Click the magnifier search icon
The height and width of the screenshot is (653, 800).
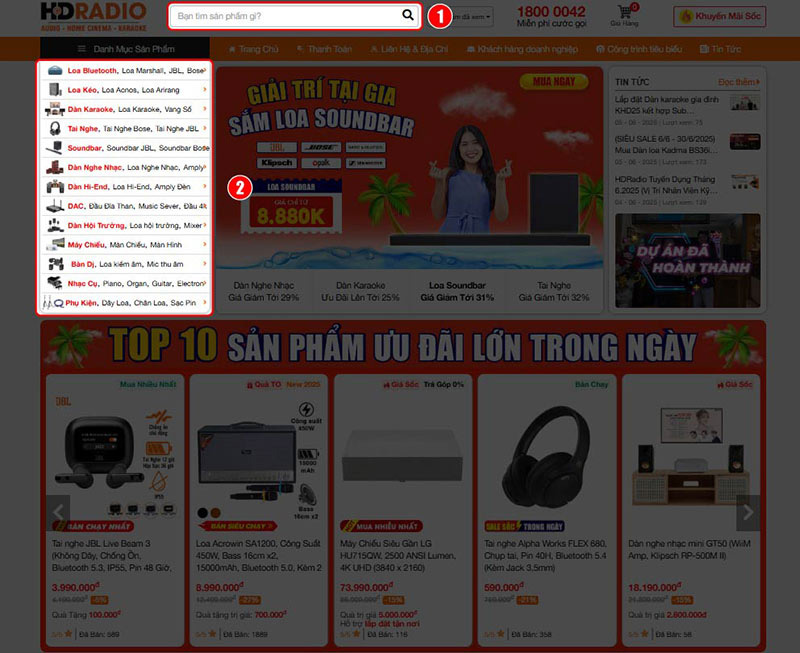pyautogui.click(x=408, y=16)
